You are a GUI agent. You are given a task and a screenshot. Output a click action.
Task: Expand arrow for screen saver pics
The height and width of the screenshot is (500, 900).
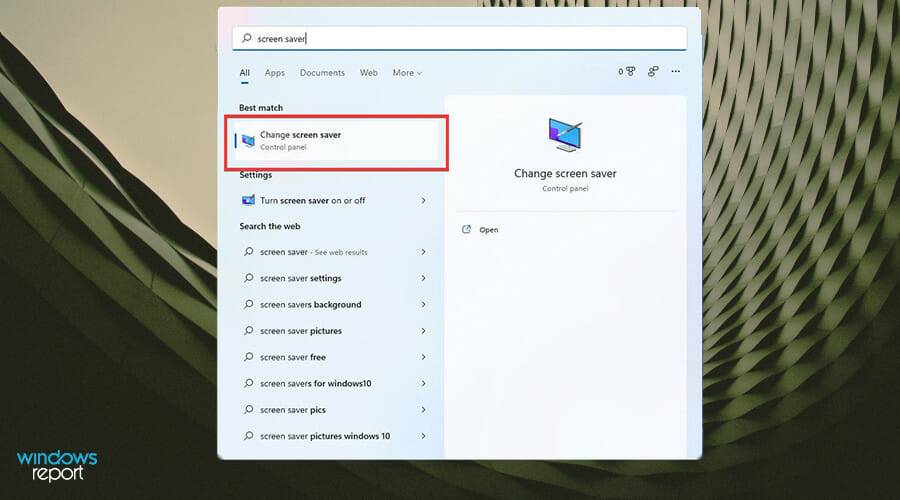pos(424,410)
